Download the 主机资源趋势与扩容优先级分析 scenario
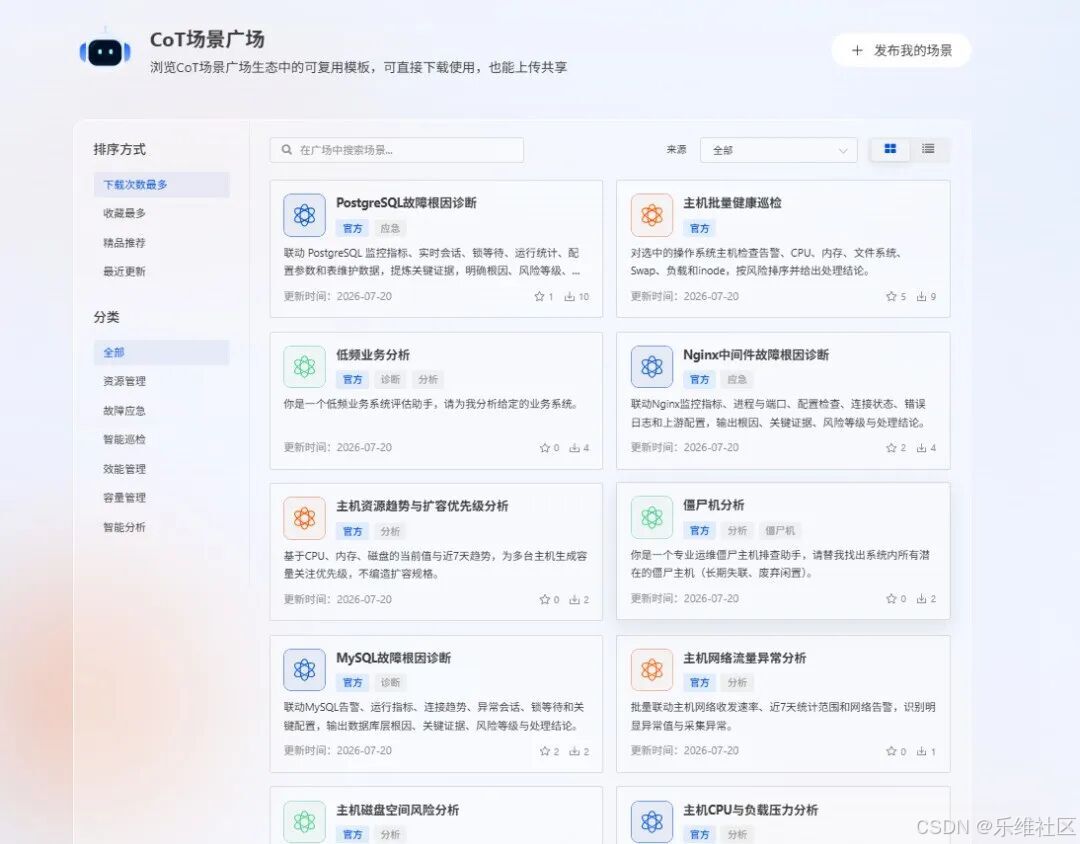This screenshot has height=844, width=1080. [x=574, y=599]
